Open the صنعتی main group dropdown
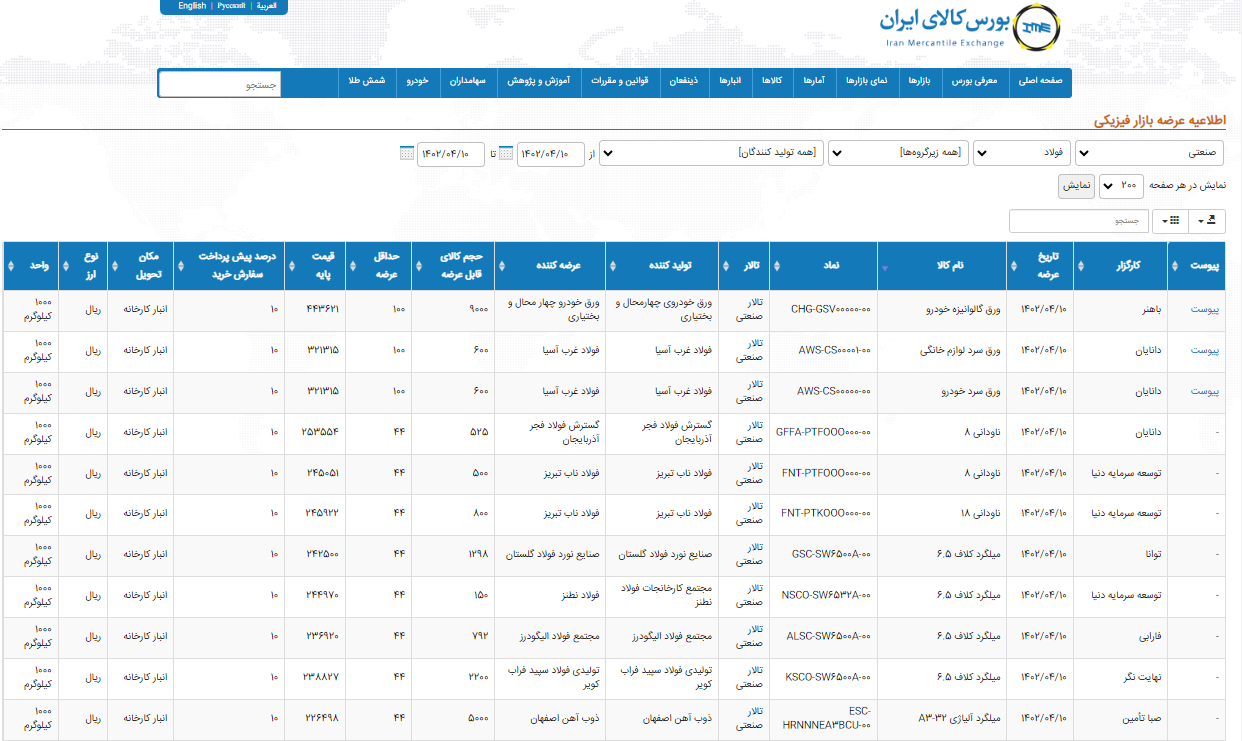 coord(1149,153)
